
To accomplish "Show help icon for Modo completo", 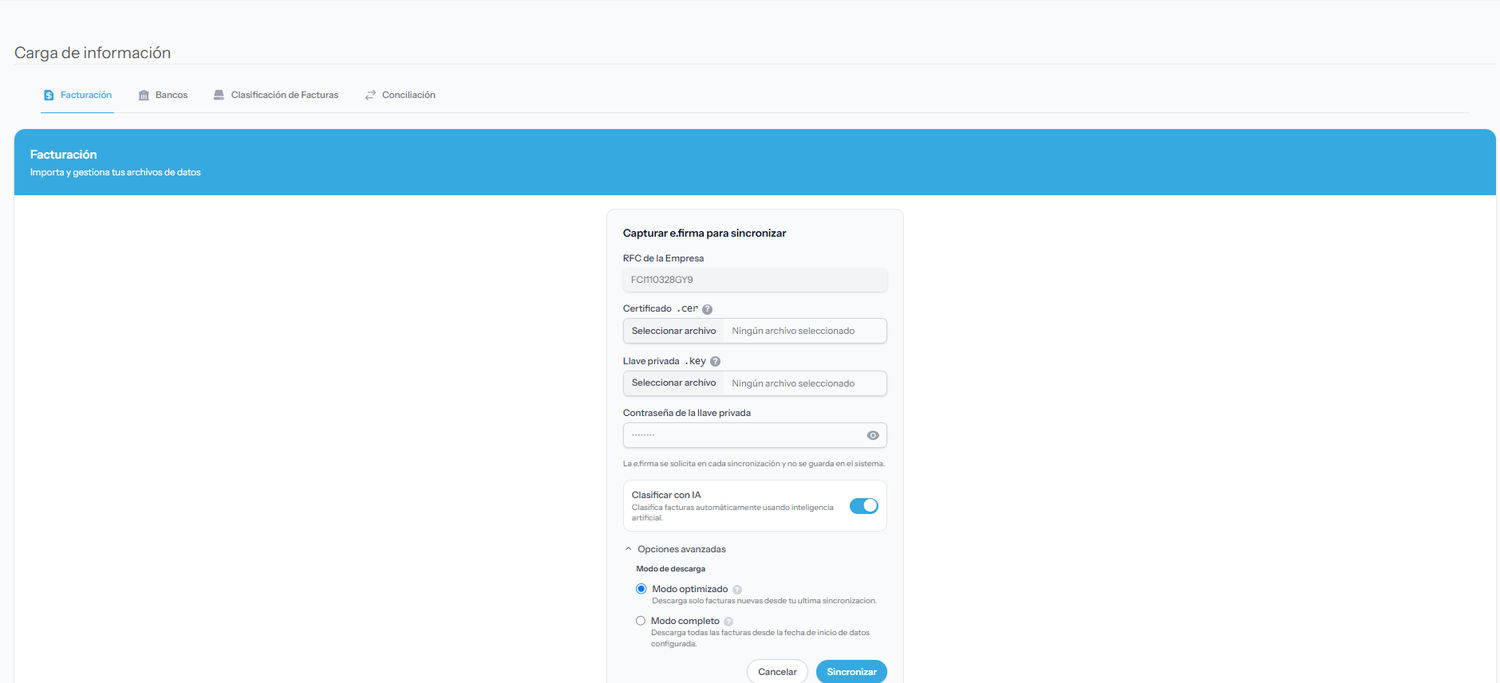I will click(728, 622).
